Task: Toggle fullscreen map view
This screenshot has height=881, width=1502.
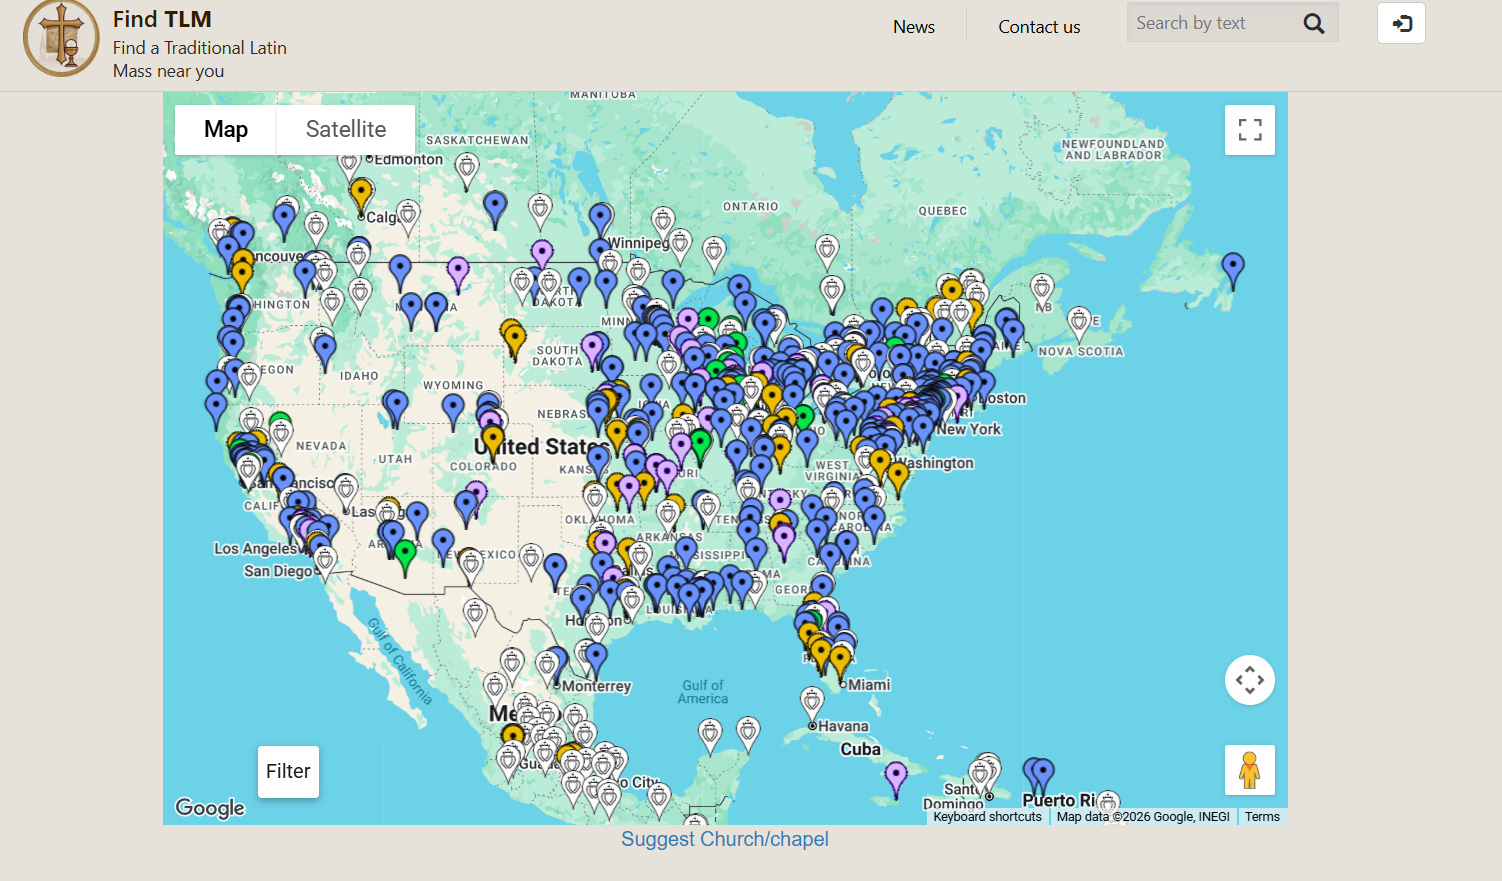Action: 1250,130
